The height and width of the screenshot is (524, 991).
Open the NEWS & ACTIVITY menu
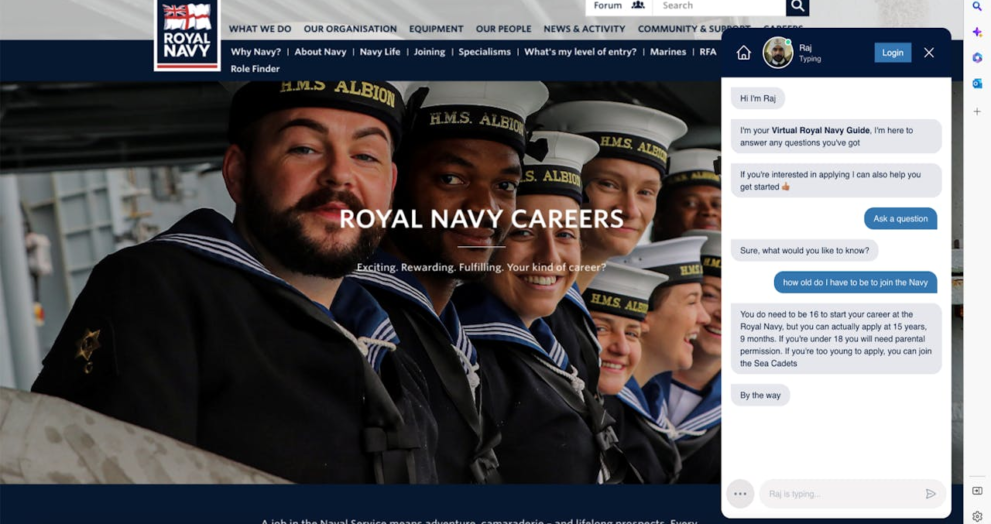584,29
